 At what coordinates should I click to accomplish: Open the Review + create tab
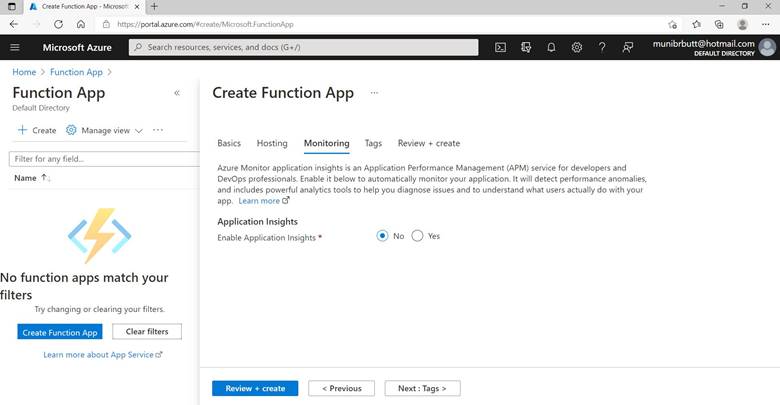click(x=429, y=143)
